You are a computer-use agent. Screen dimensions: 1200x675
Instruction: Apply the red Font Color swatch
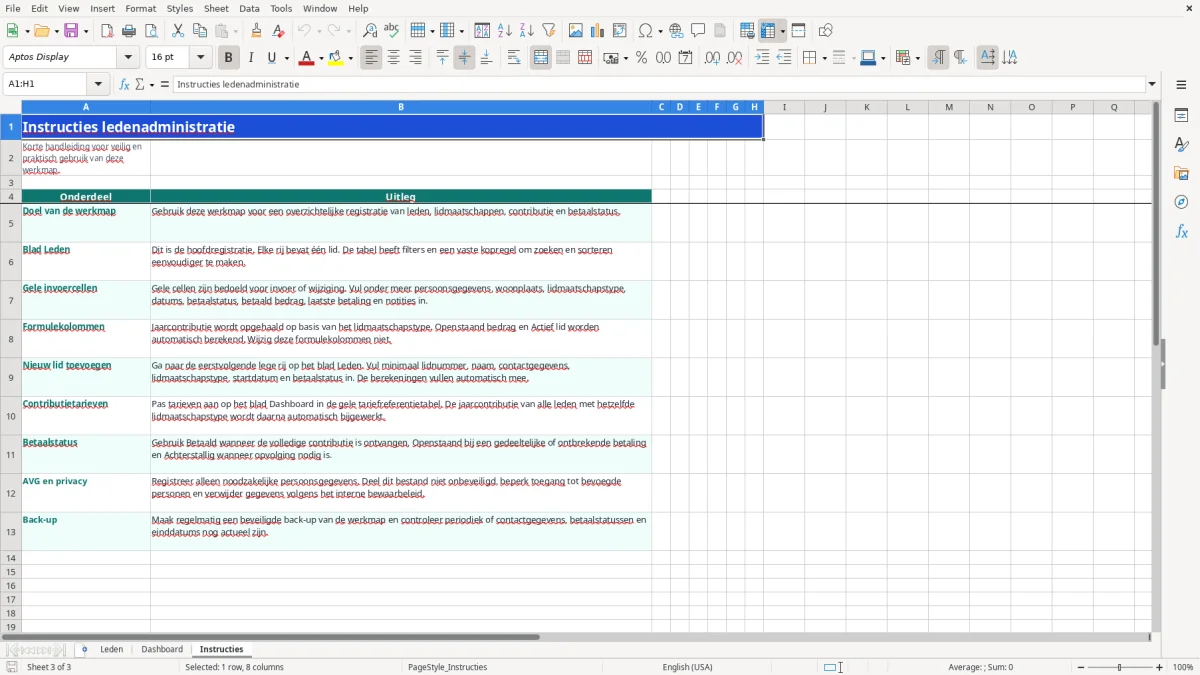pyautogui.click(x=307, y=58)
